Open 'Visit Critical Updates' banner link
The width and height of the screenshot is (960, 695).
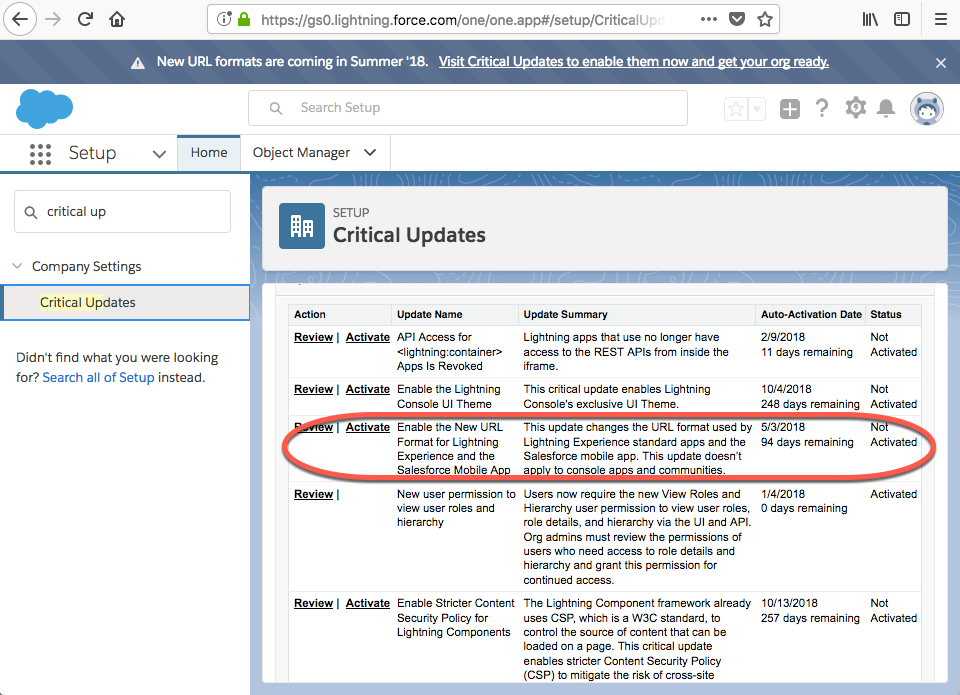(634, 62)
